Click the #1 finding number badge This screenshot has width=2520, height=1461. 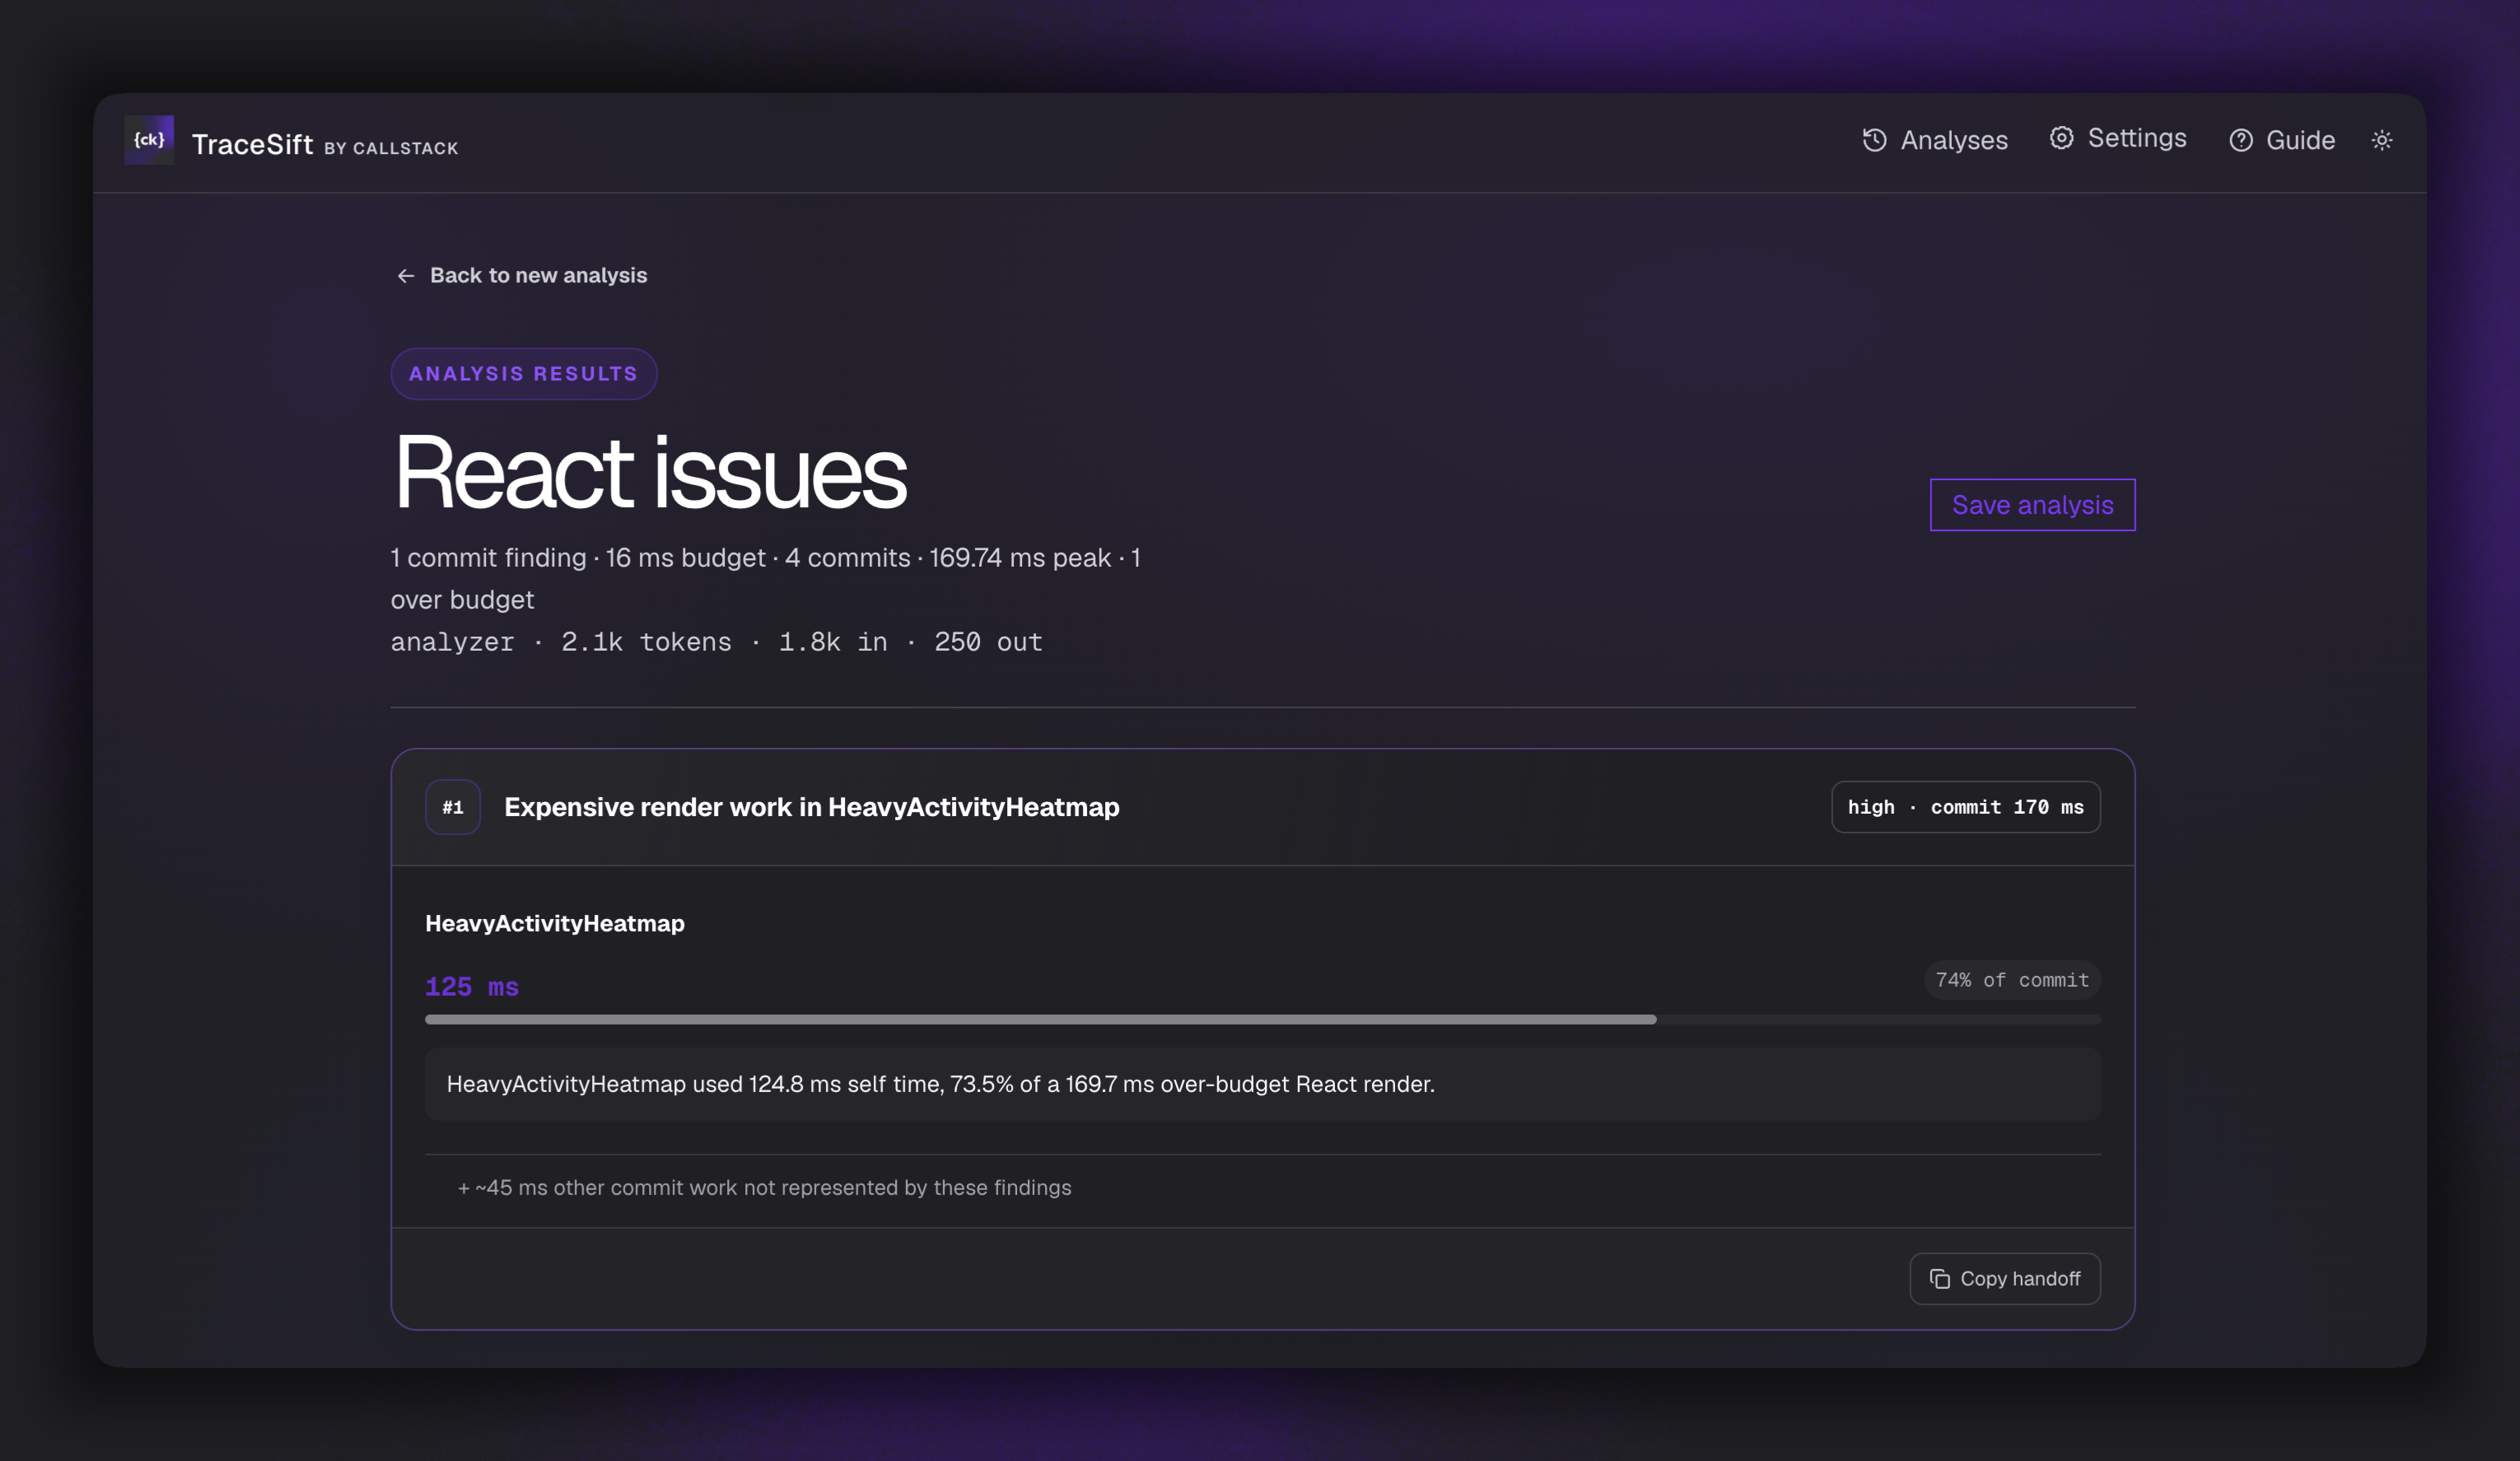(x=453, y=807)
